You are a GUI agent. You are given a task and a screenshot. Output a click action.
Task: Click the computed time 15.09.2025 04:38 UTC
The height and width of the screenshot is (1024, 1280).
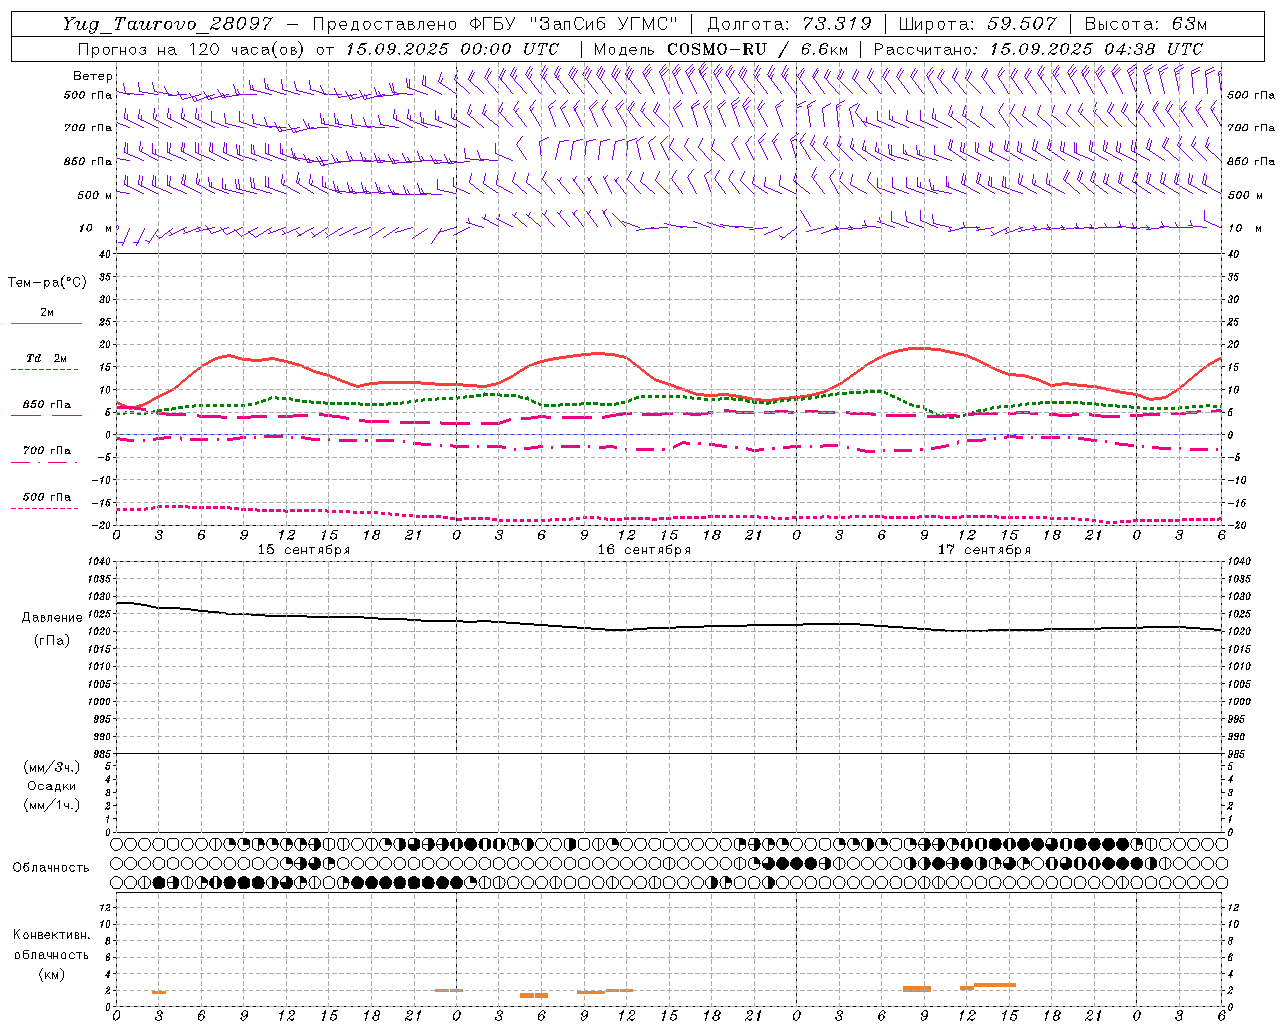1096,48
